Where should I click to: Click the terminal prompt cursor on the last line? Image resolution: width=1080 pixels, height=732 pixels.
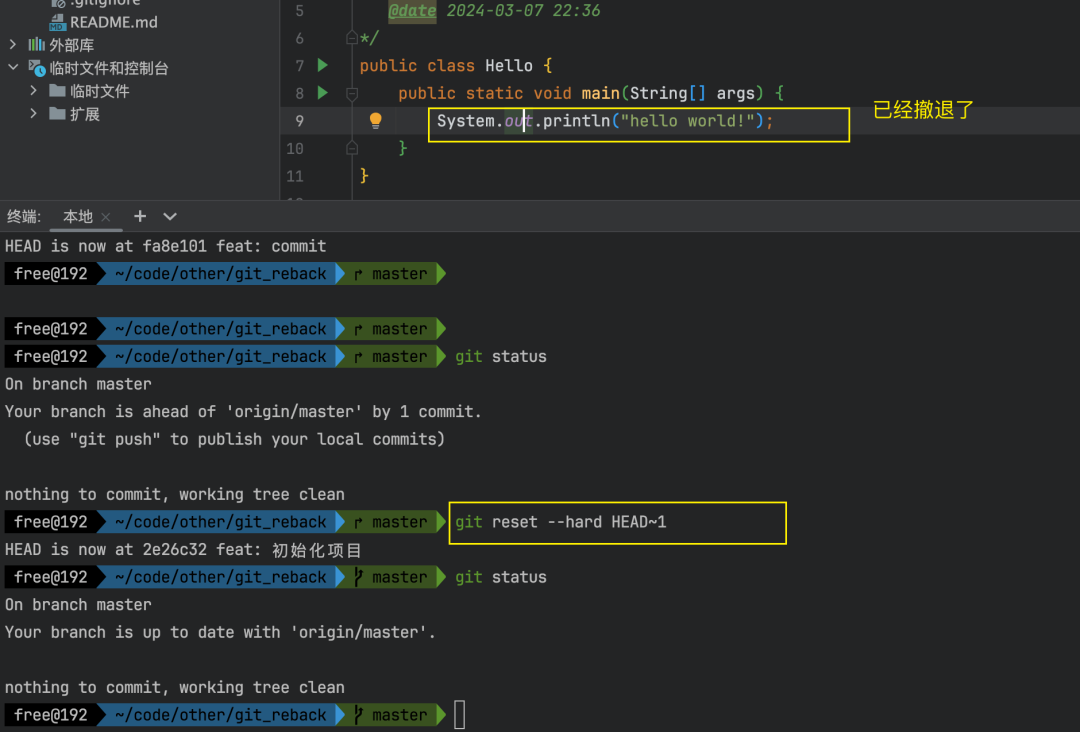click(460, 715)
